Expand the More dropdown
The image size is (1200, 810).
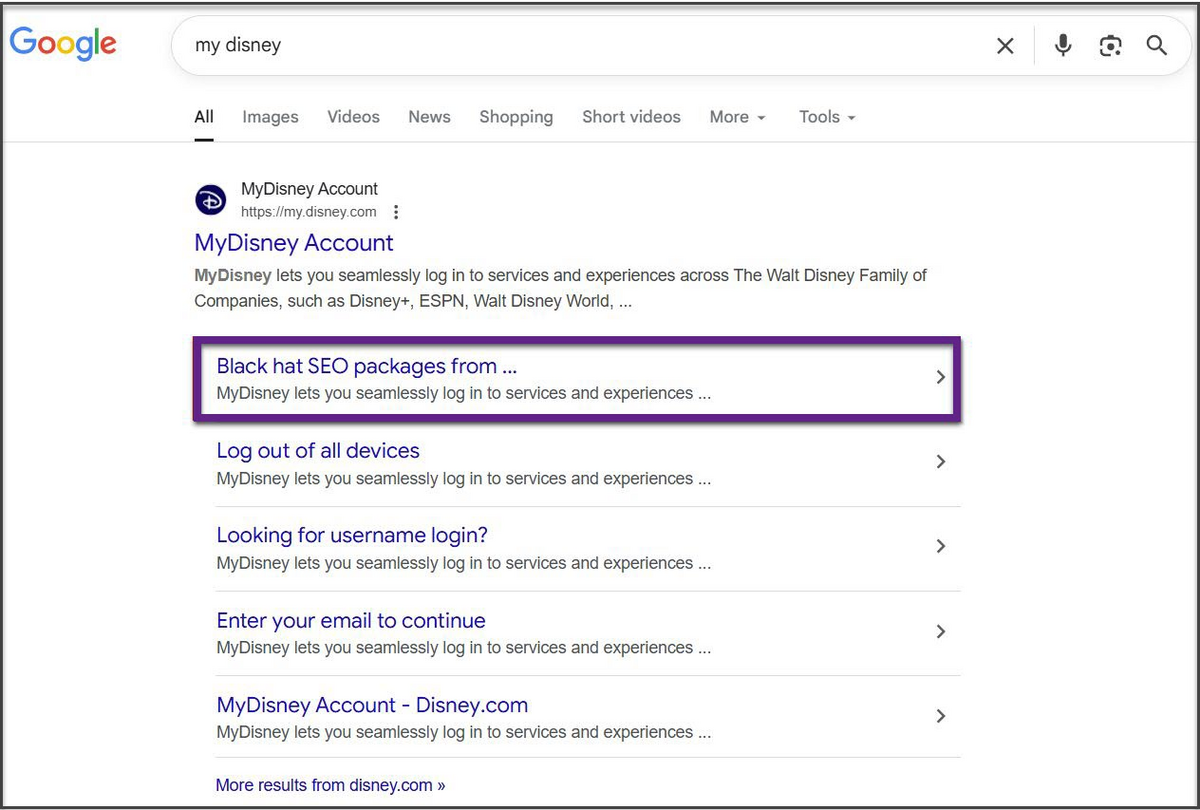click(737, 117)
